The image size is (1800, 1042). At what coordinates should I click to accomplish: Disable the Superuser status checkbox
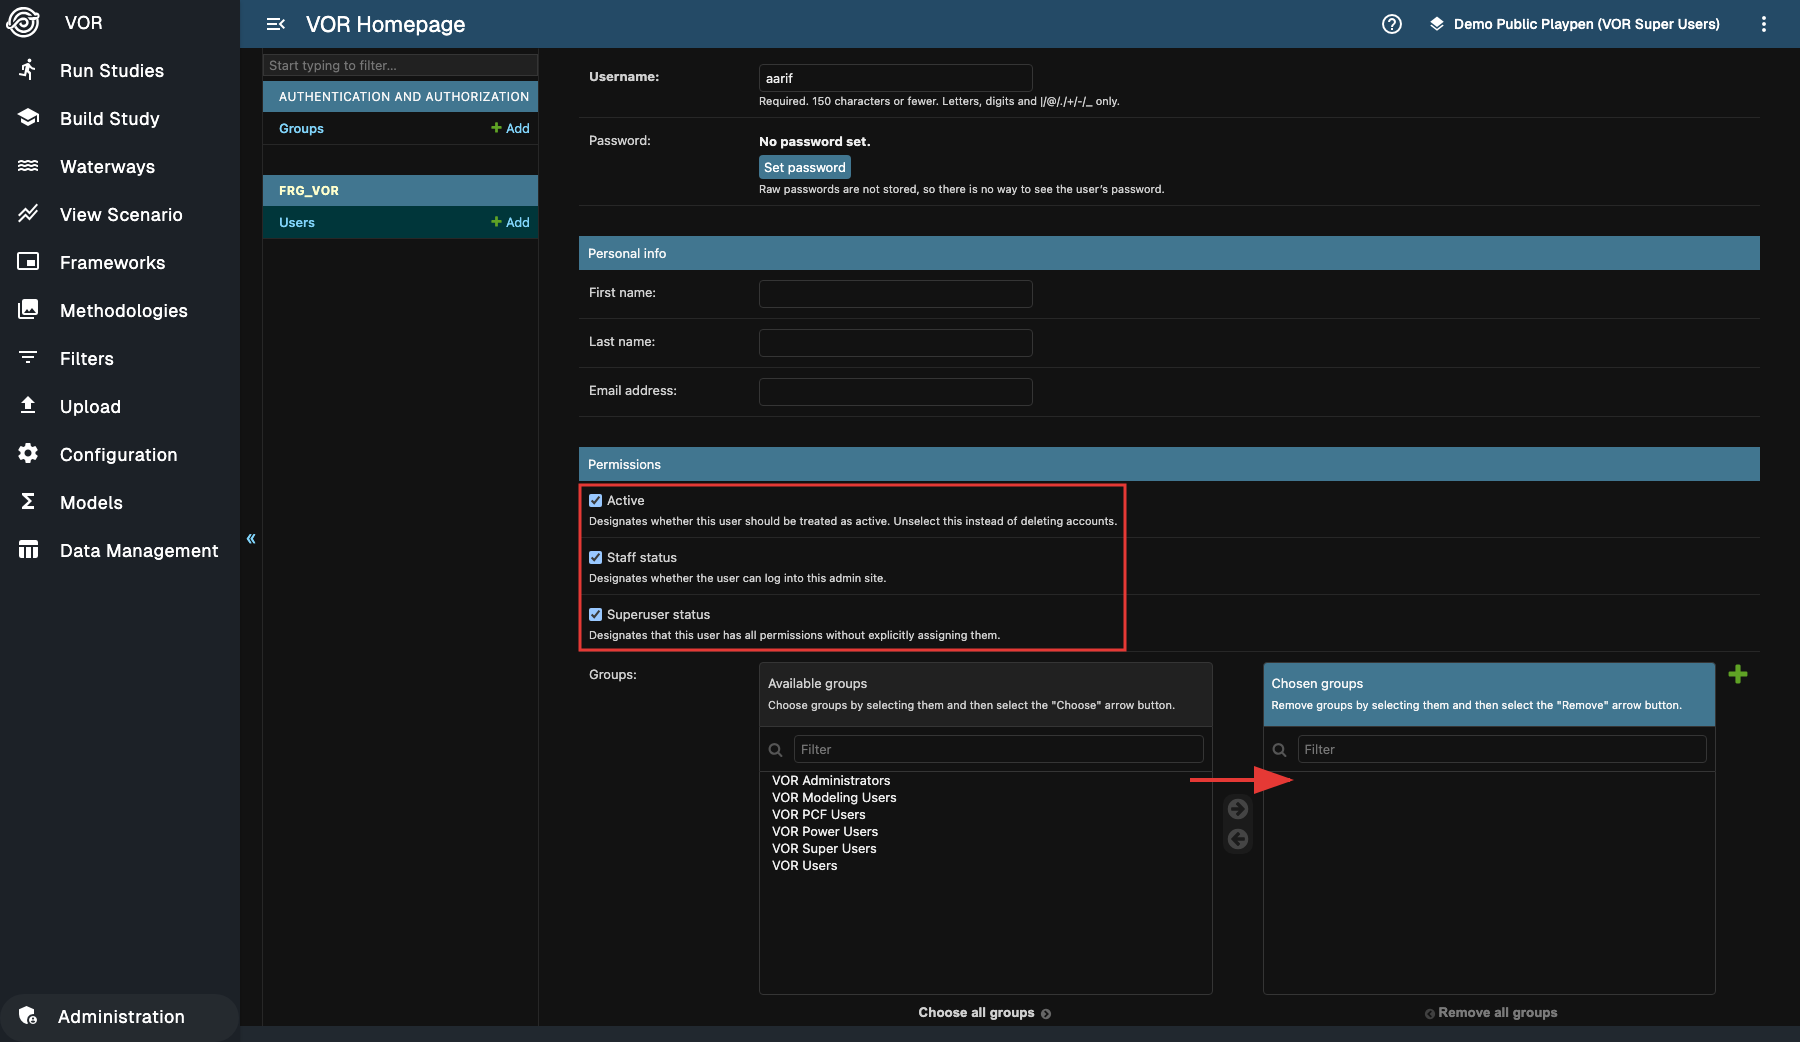tap(596, 615)
